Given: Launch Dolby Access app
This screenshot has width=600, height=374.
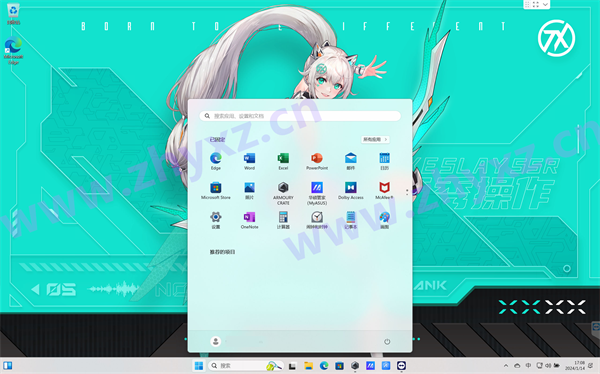Looking at the screenshot, I should [351, 191].
